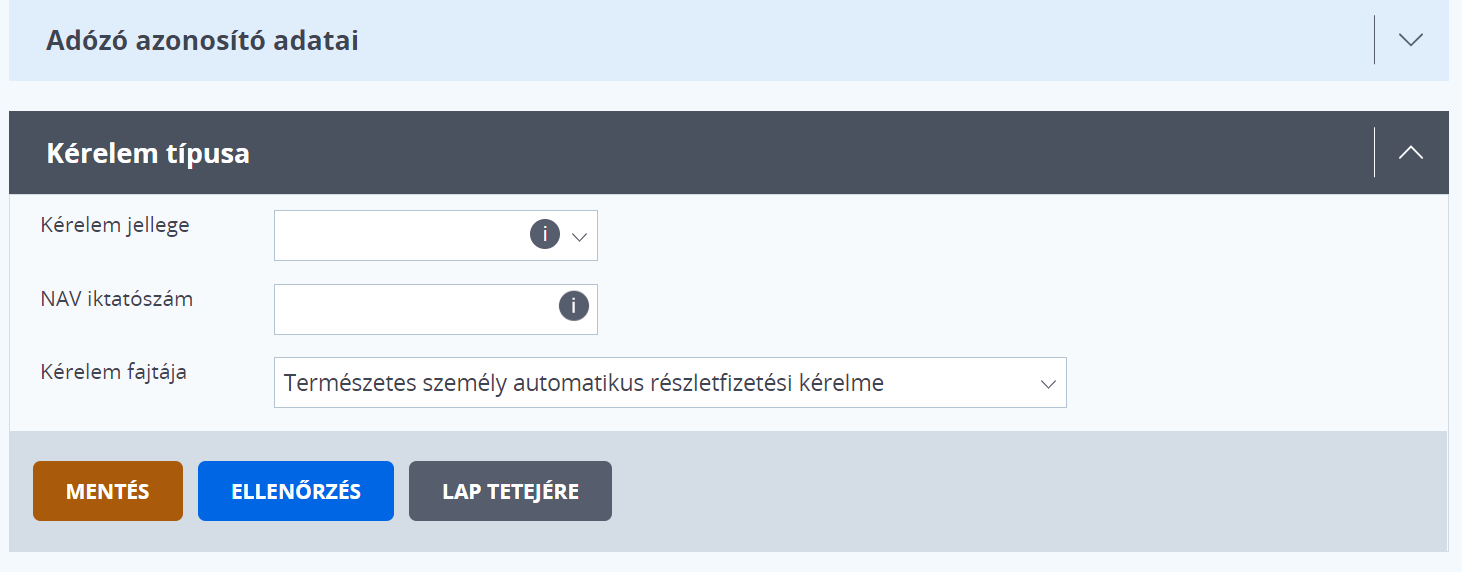Show info icon for NAV iktatószám
Image resolution: width=1462 pixels, height=572 pixels.
coord(573,306)
